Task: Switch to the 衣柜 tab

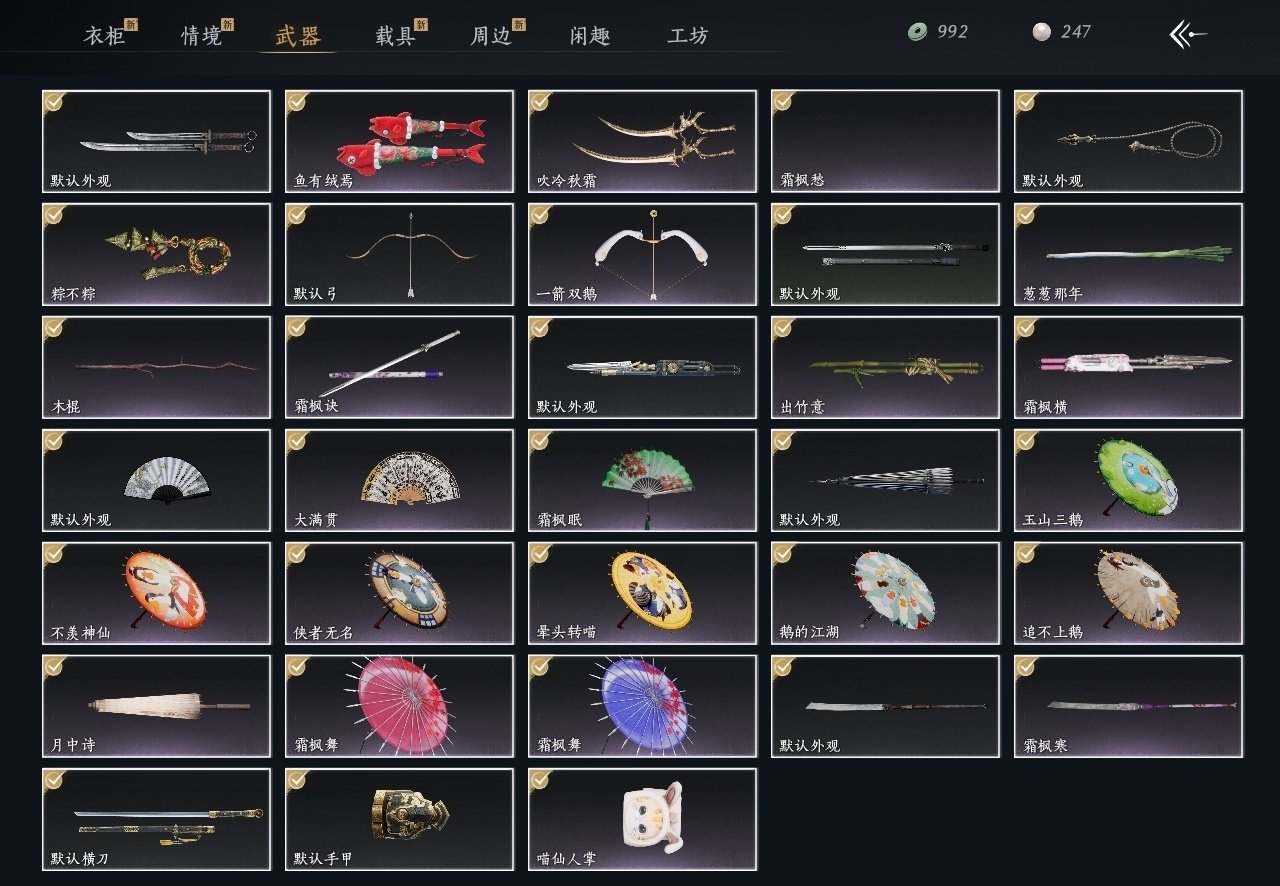Action: point(104,36)
